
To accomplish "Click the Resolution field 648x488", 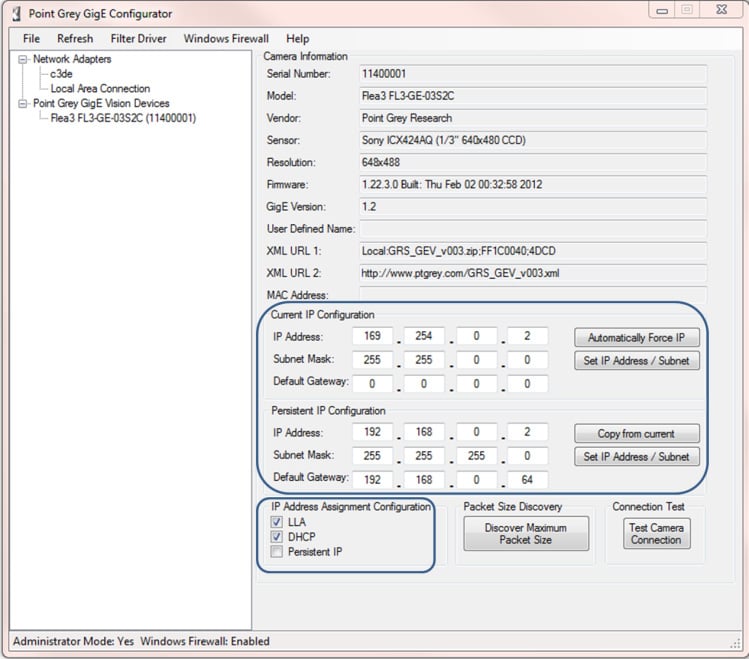I will tap(533, 162).
